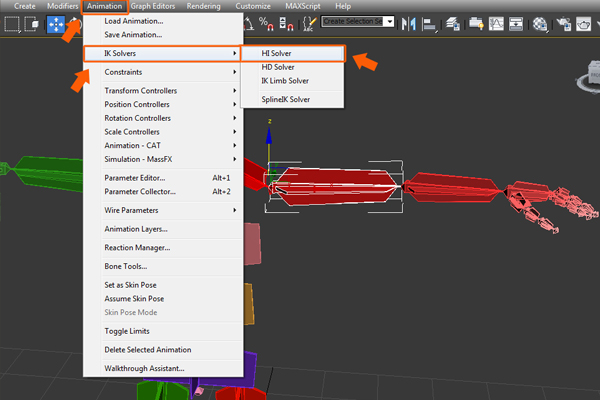
Task: Expand the Scale Controllers submenu
Action: pos(163,132)
